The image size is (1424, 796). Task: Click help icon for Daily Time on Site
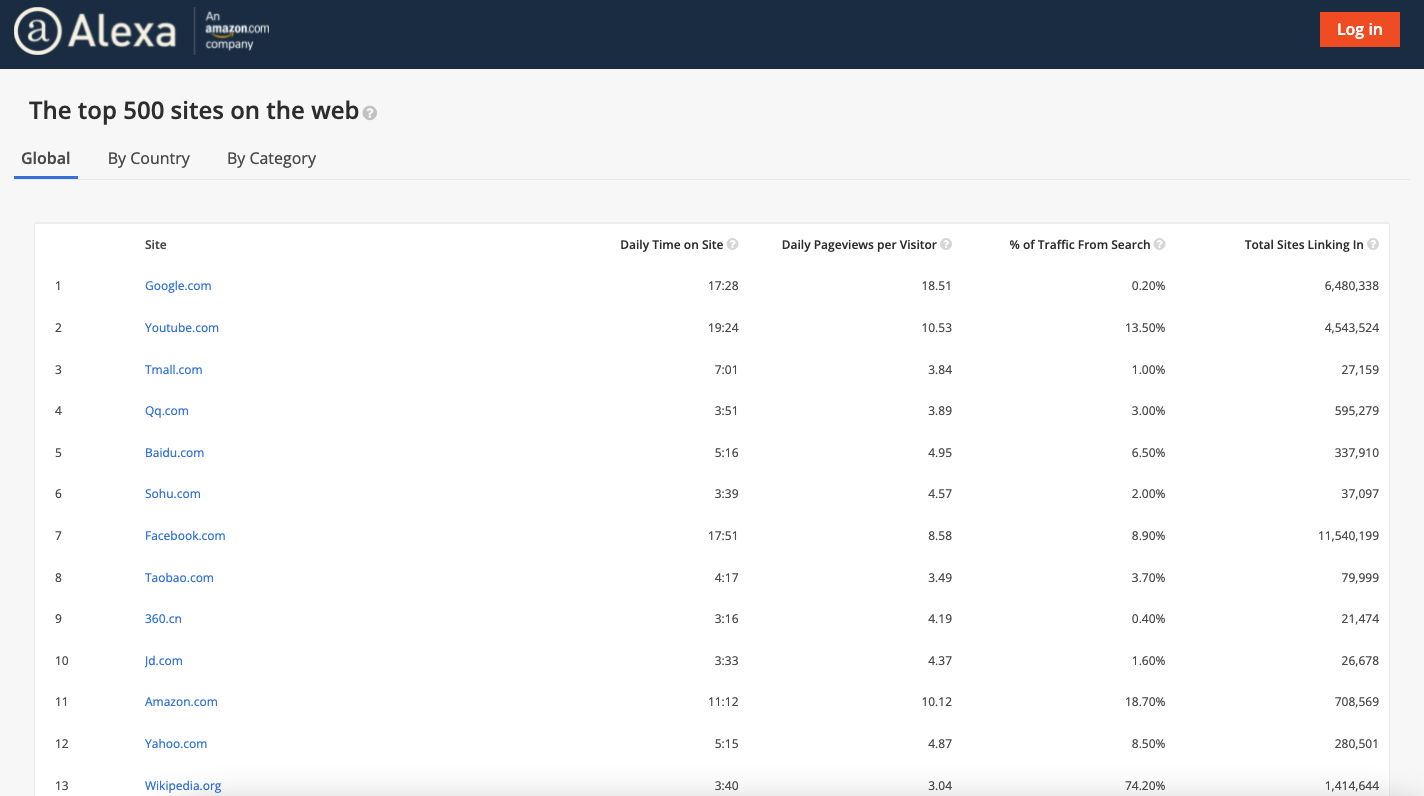(733, 243)
